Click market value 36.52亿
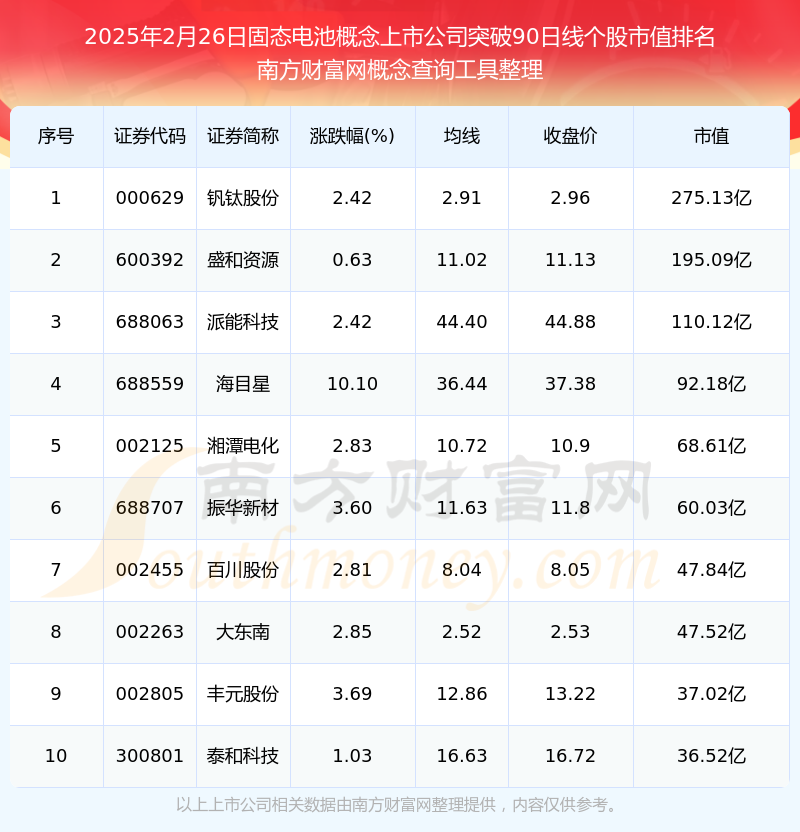The height and width of the screenshot is (832, 800). 711,756
